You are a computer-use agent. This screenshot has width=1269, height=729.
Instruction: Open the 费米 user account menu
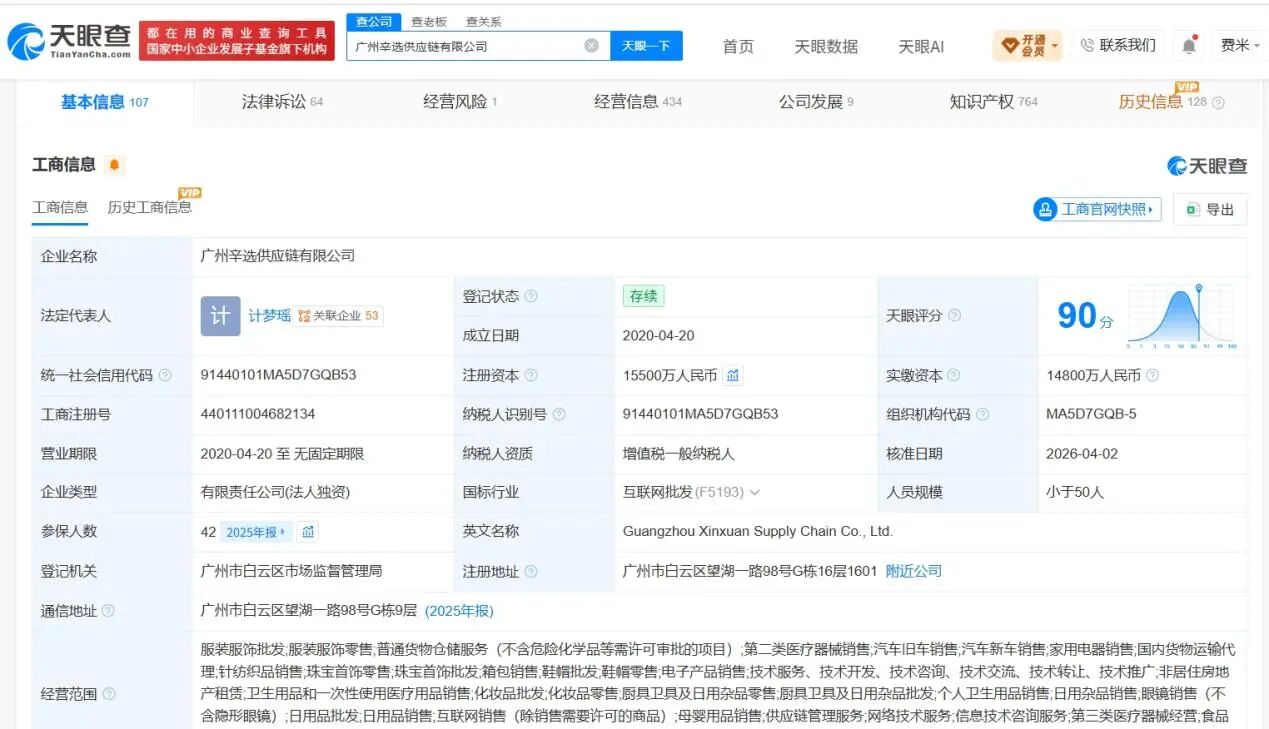(1241, 45)
